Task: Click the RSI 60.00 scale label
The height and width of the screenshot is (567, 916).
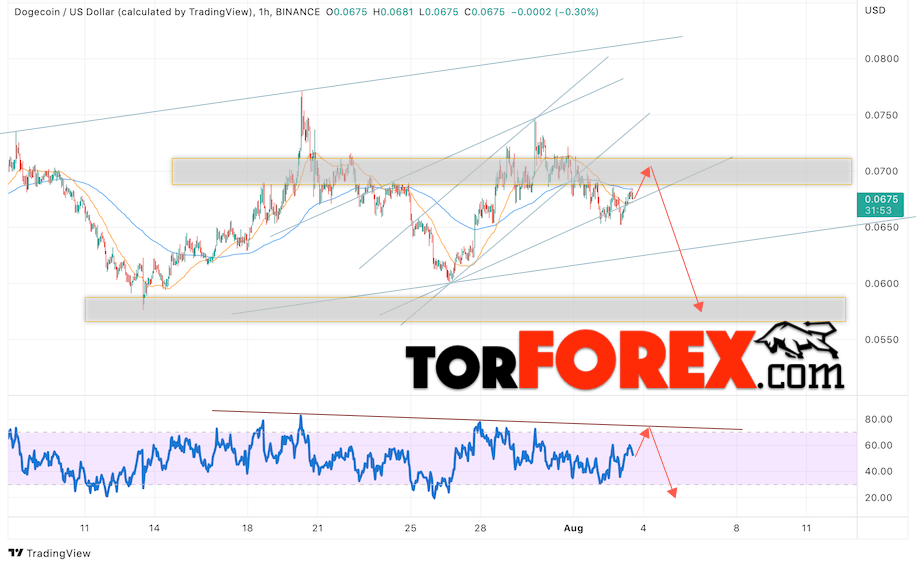Action: pos(879,446)
